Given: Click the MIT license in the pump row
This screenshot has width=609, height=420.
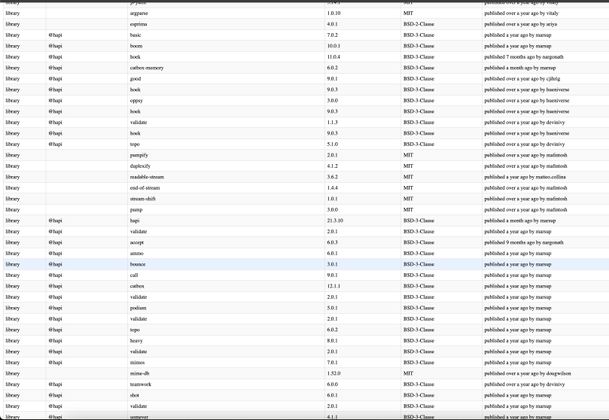Looking at the screenshot, I should pos(408,209).
